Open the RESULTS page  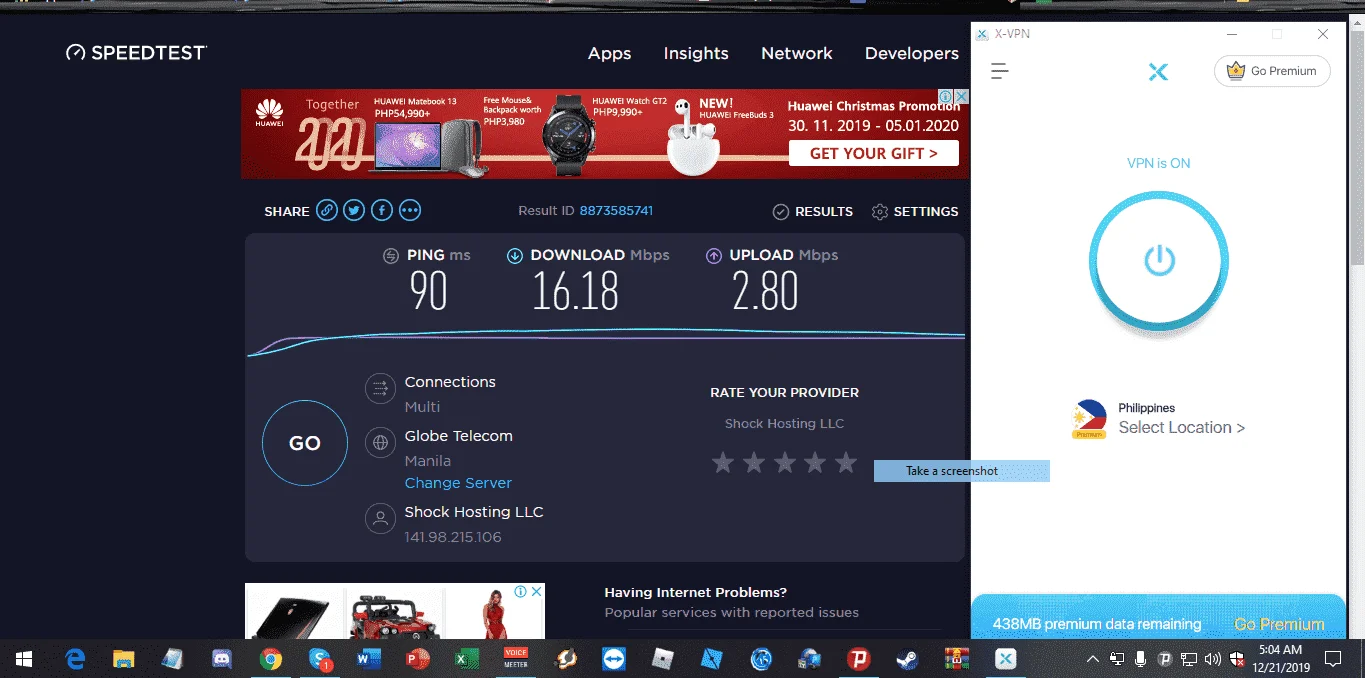(813, 212)
